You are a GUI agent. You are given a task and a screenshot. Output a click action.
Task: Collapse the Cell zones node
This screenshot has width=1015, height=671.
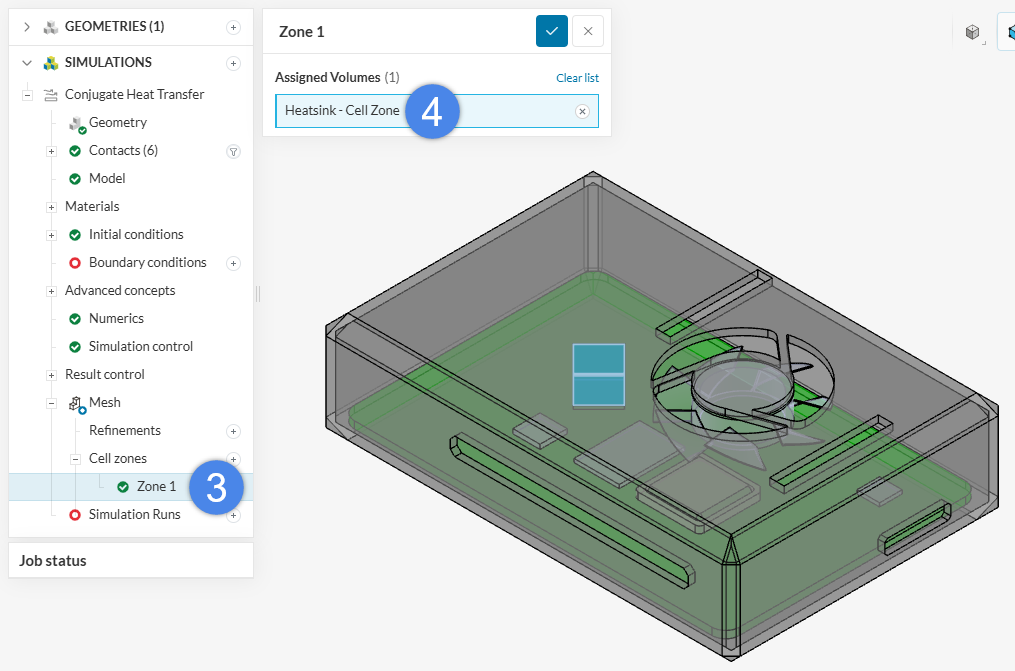point(75,459)
